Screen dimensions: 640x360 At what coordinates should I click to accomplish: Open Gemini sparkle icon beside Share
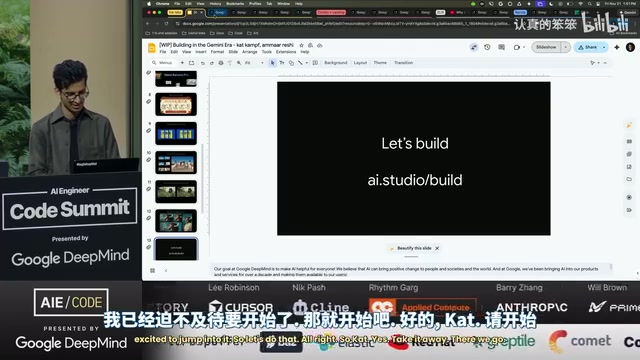617,47
